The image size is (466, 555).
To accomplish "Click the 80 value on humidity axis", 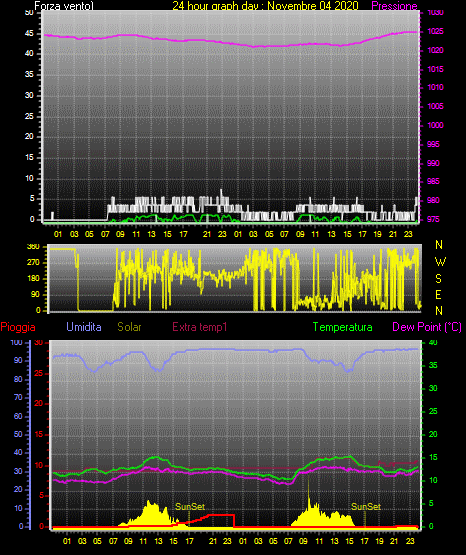I will coord(18,379).
